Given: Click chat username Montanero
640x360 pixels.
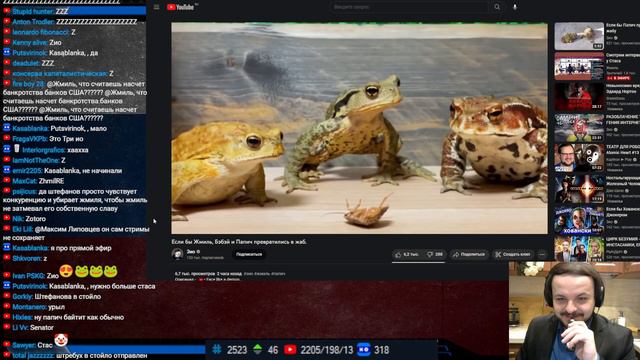Looking at the screenshot, I should (29, 307).
